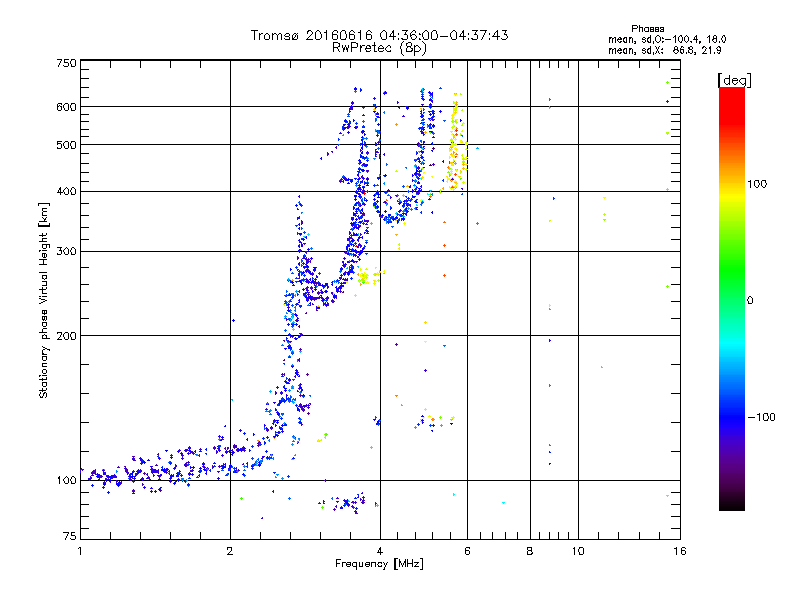The width and height of the screenshot is (800, 600).
Task: Click the colorbar tick label '100'
Action: [757, 184]
